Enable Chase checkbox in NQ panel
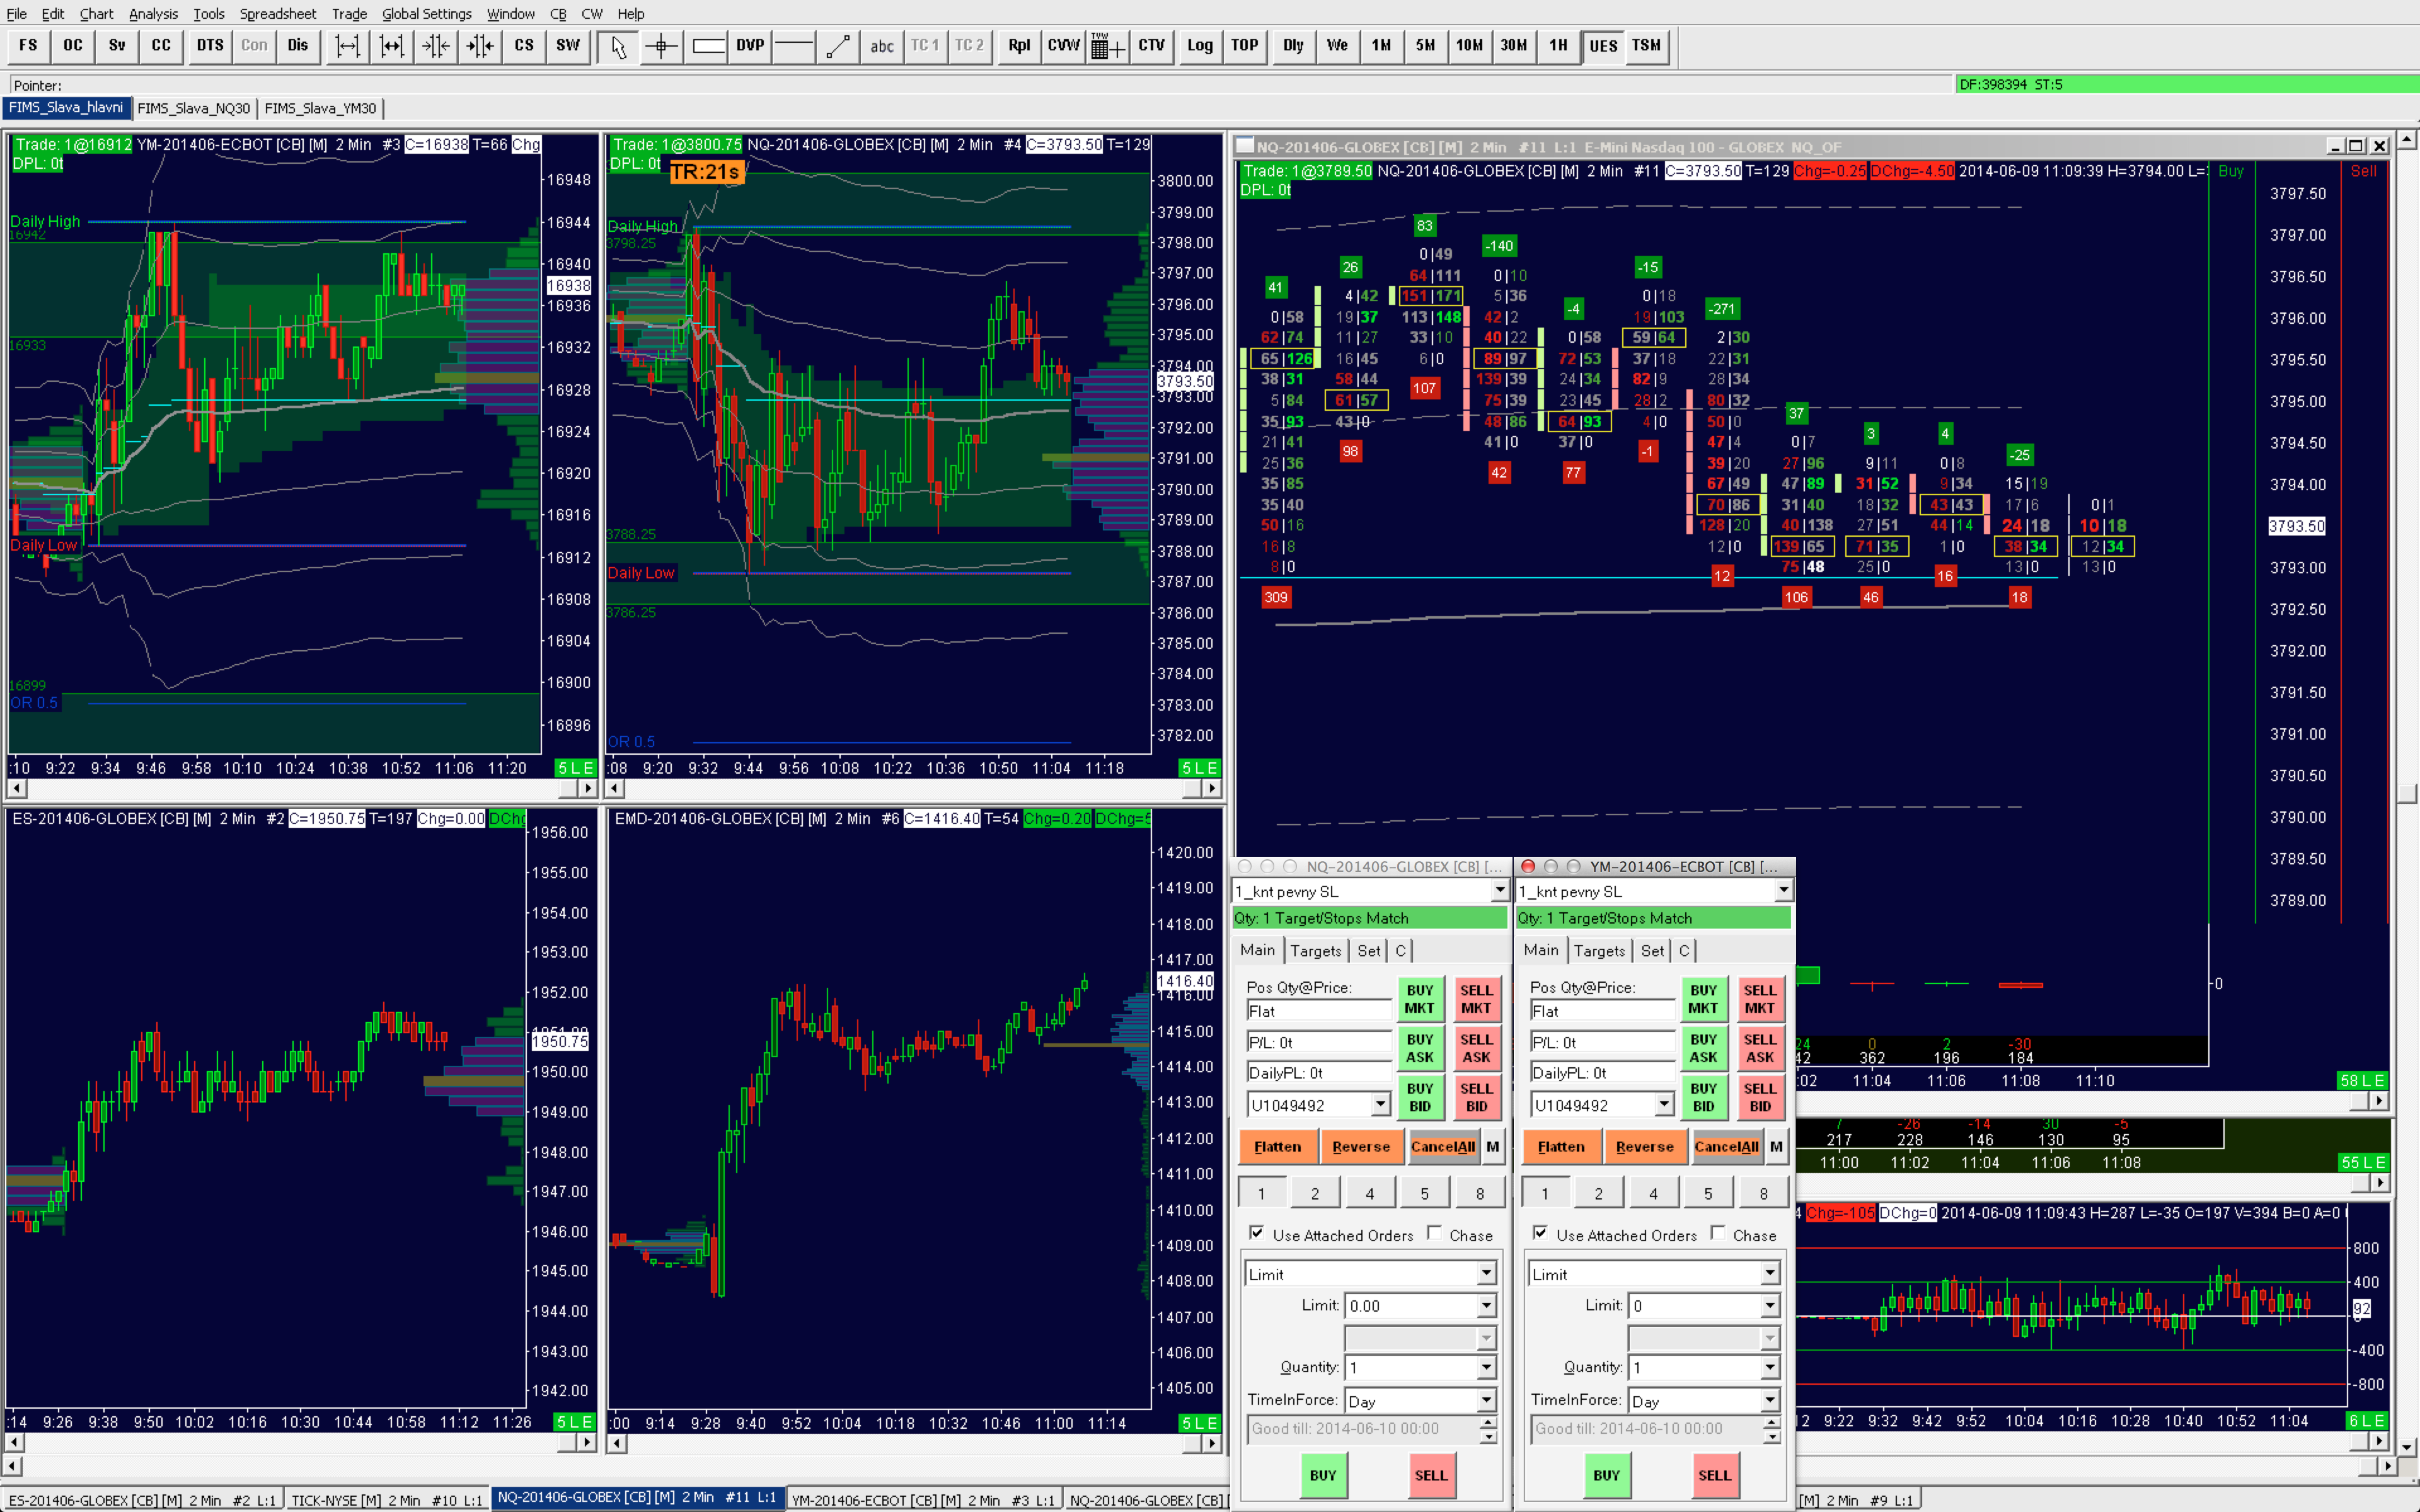 click(x=1435, y=1233)
